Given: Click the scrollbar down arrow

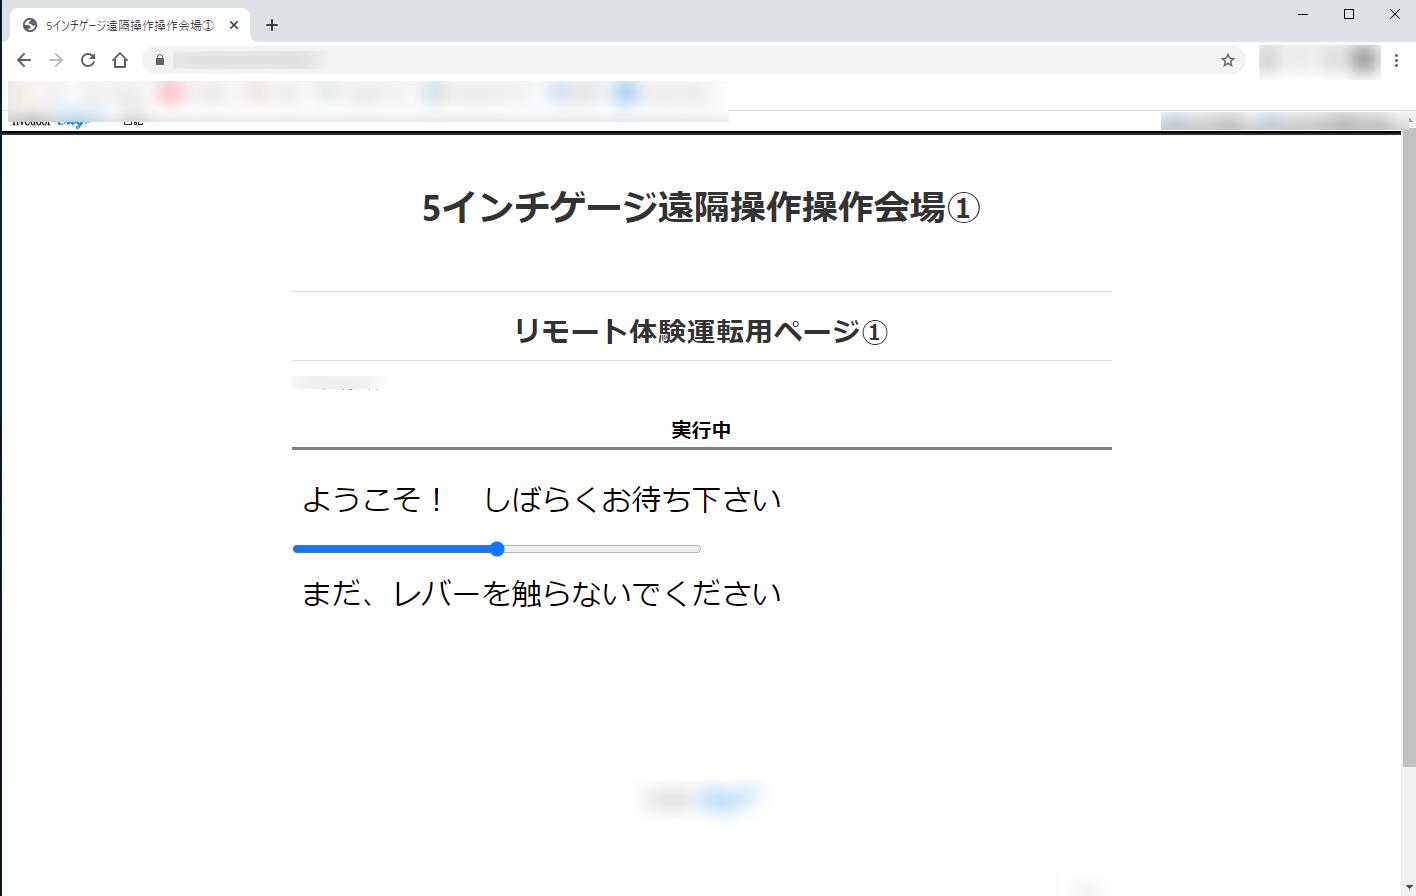Looking at the screenshot, I should (1408, 889).
